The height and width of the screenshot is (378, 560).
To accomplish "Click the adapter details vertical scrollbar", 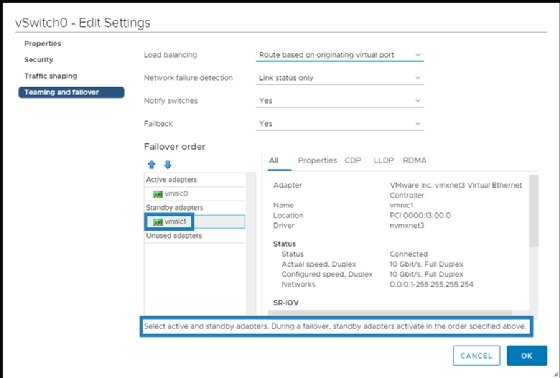I will [534, 211].
